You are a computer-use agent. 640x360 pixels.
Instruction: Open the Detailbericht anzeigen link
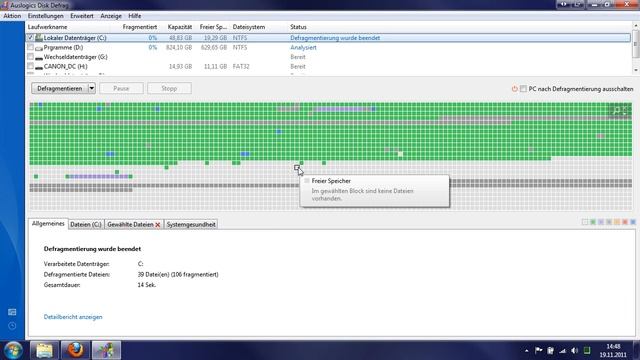[73, 317]
